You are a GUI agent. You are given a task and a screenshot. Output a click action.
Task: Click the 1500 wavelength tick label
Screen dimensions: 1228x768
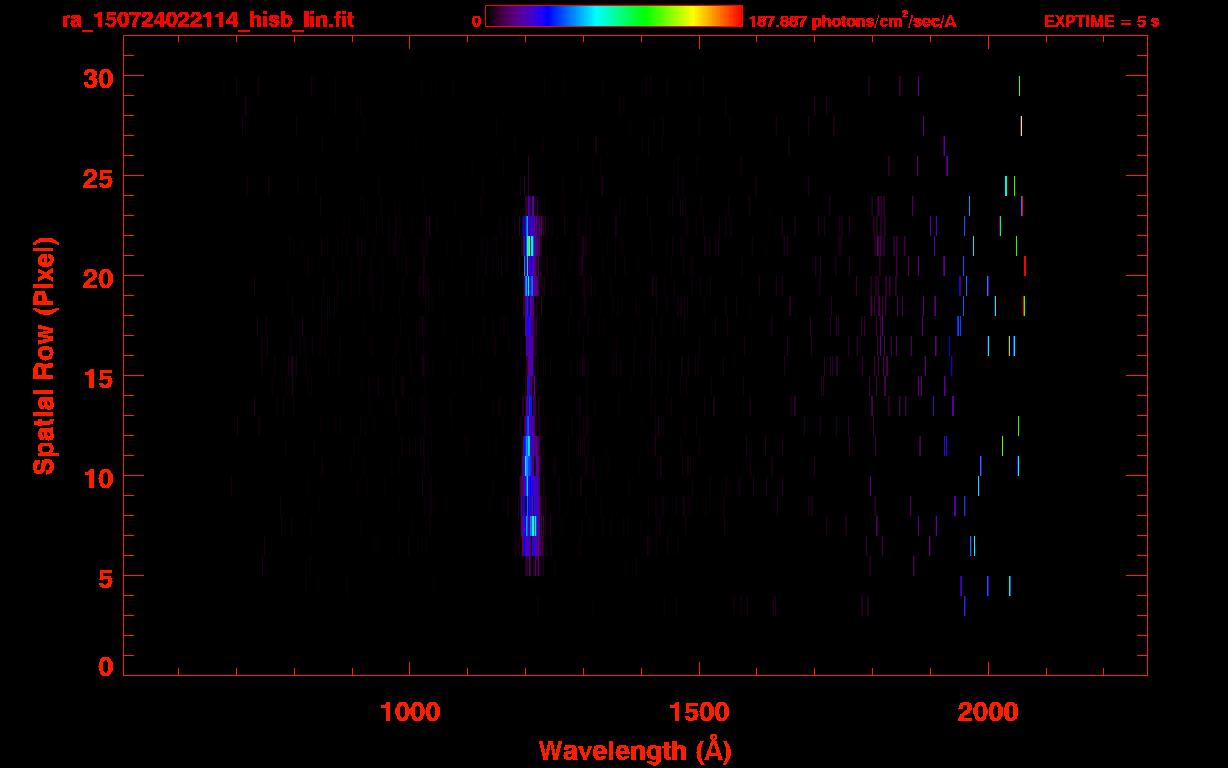coord(698,711)
